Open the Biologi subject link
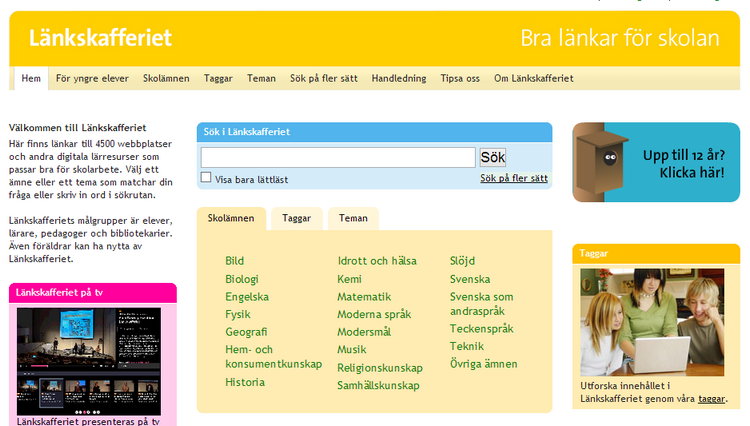 pyautogui.click(x=242, y=279)
